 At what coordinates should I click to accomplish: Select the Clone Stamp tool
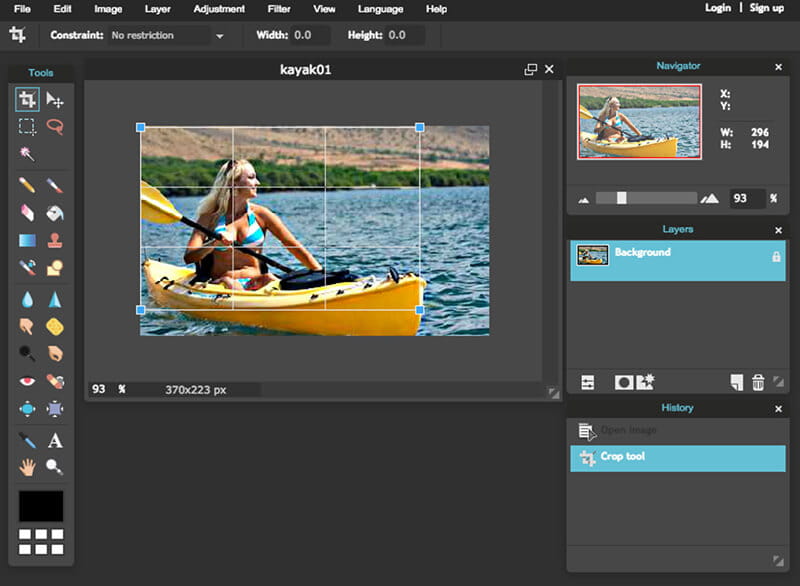55,240
